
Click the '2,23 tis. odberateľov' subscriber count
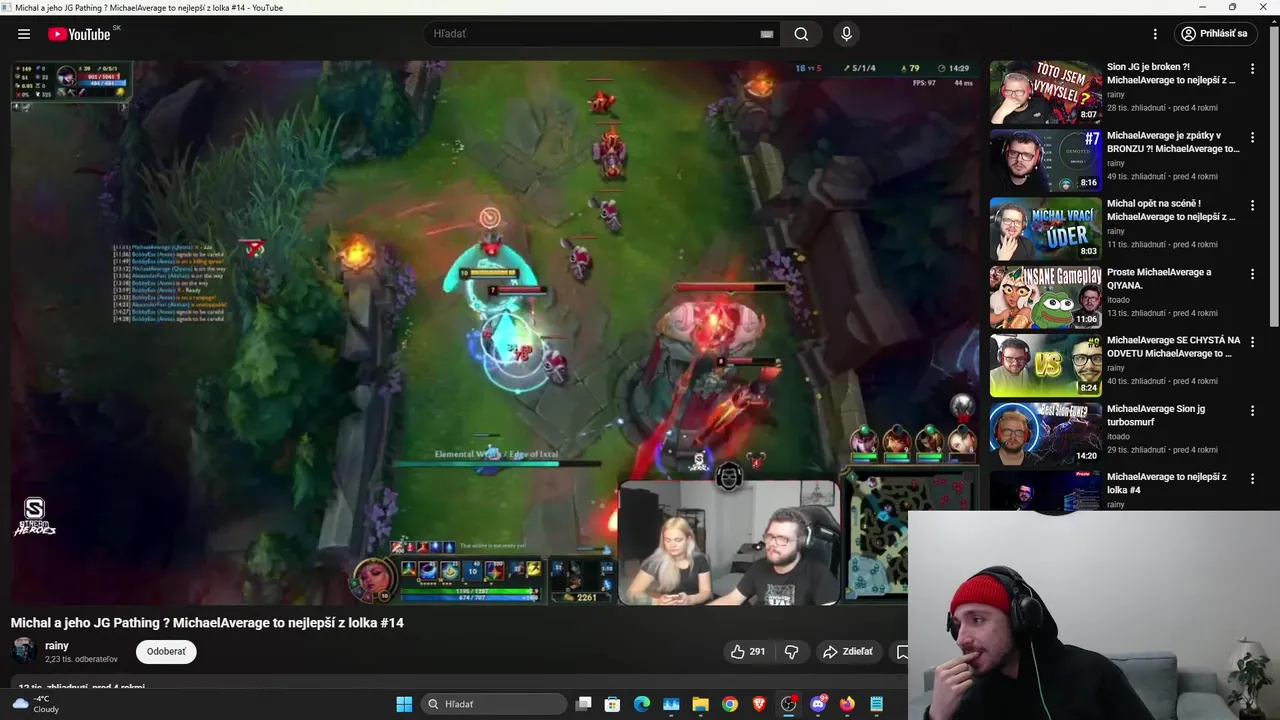[81, 659]
